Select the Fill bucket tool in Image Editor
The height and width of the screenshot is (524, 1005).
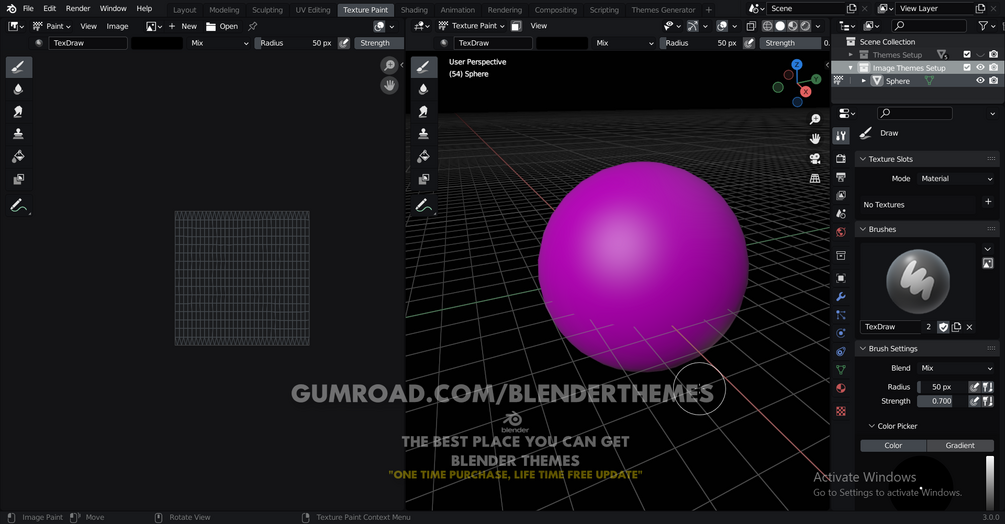pyautogui.click(x=19, y=156)
